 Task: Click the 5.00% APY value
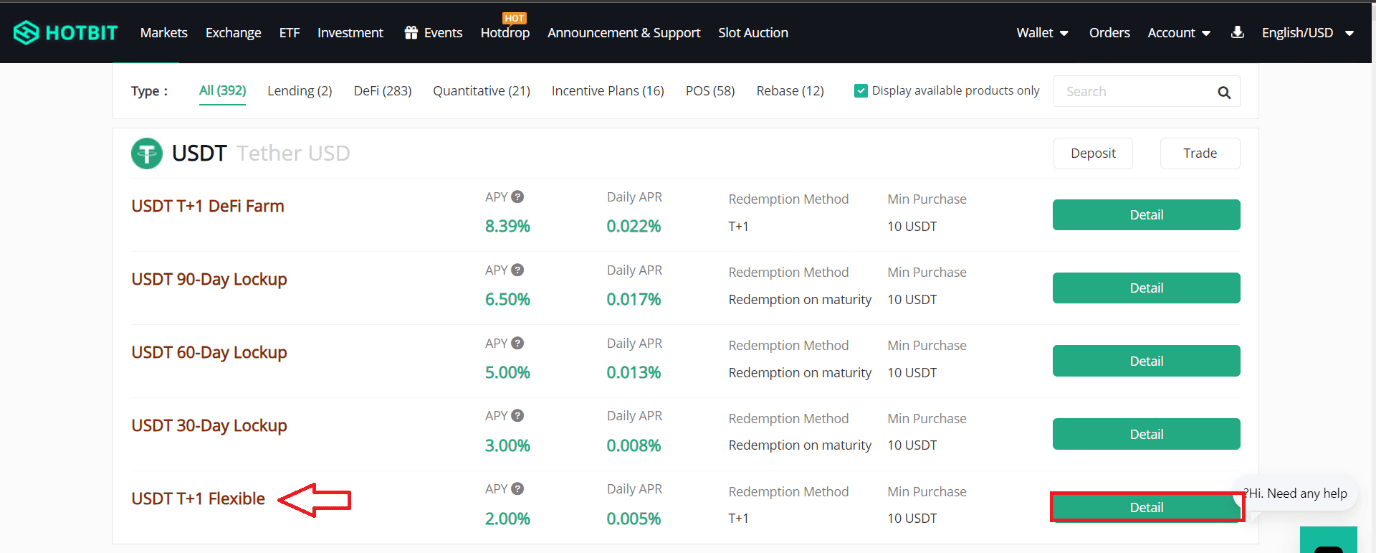508,372
